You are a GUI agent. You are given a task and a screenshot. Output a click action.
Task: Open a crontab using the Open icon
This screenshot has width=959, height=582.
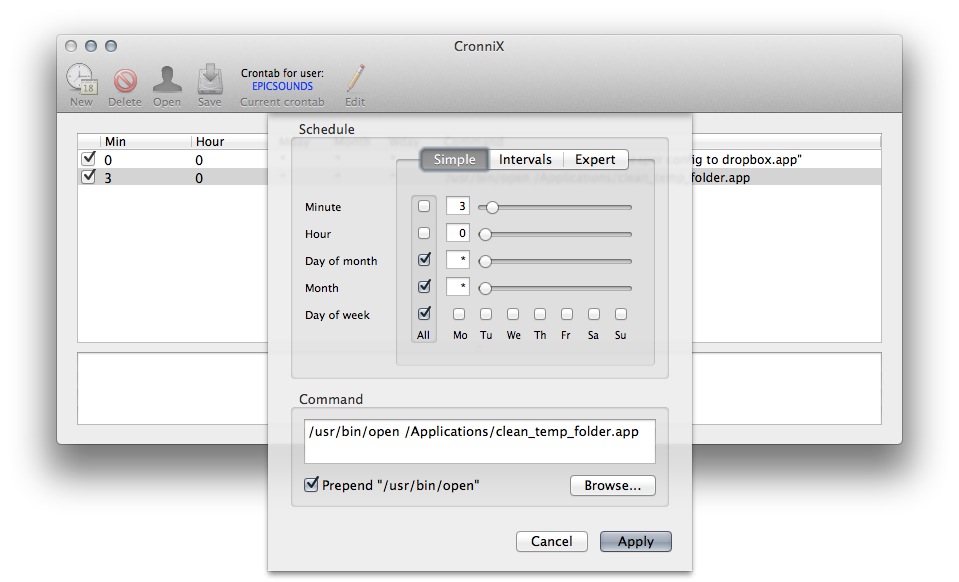[167, 80]
